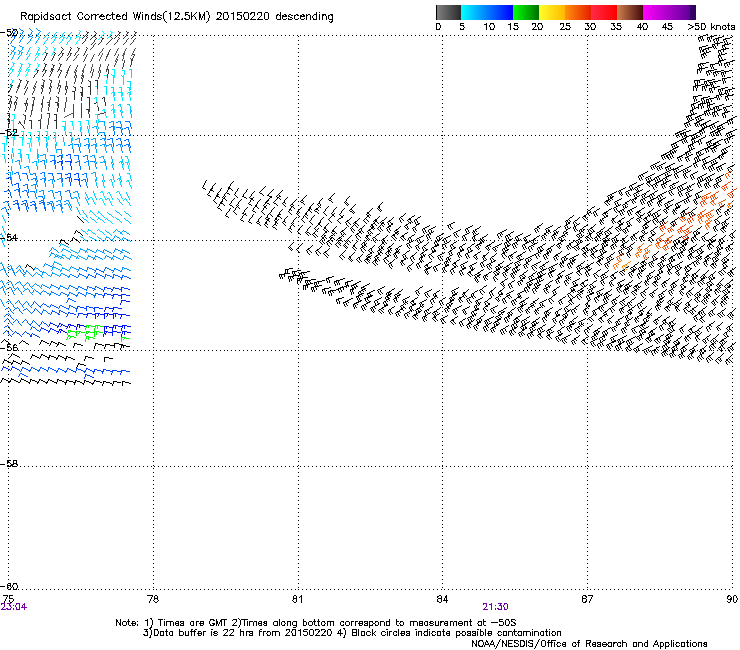Viewport: 740px width, 650px height.
Task: Click the longitude label 90
Action: point(732,599)
